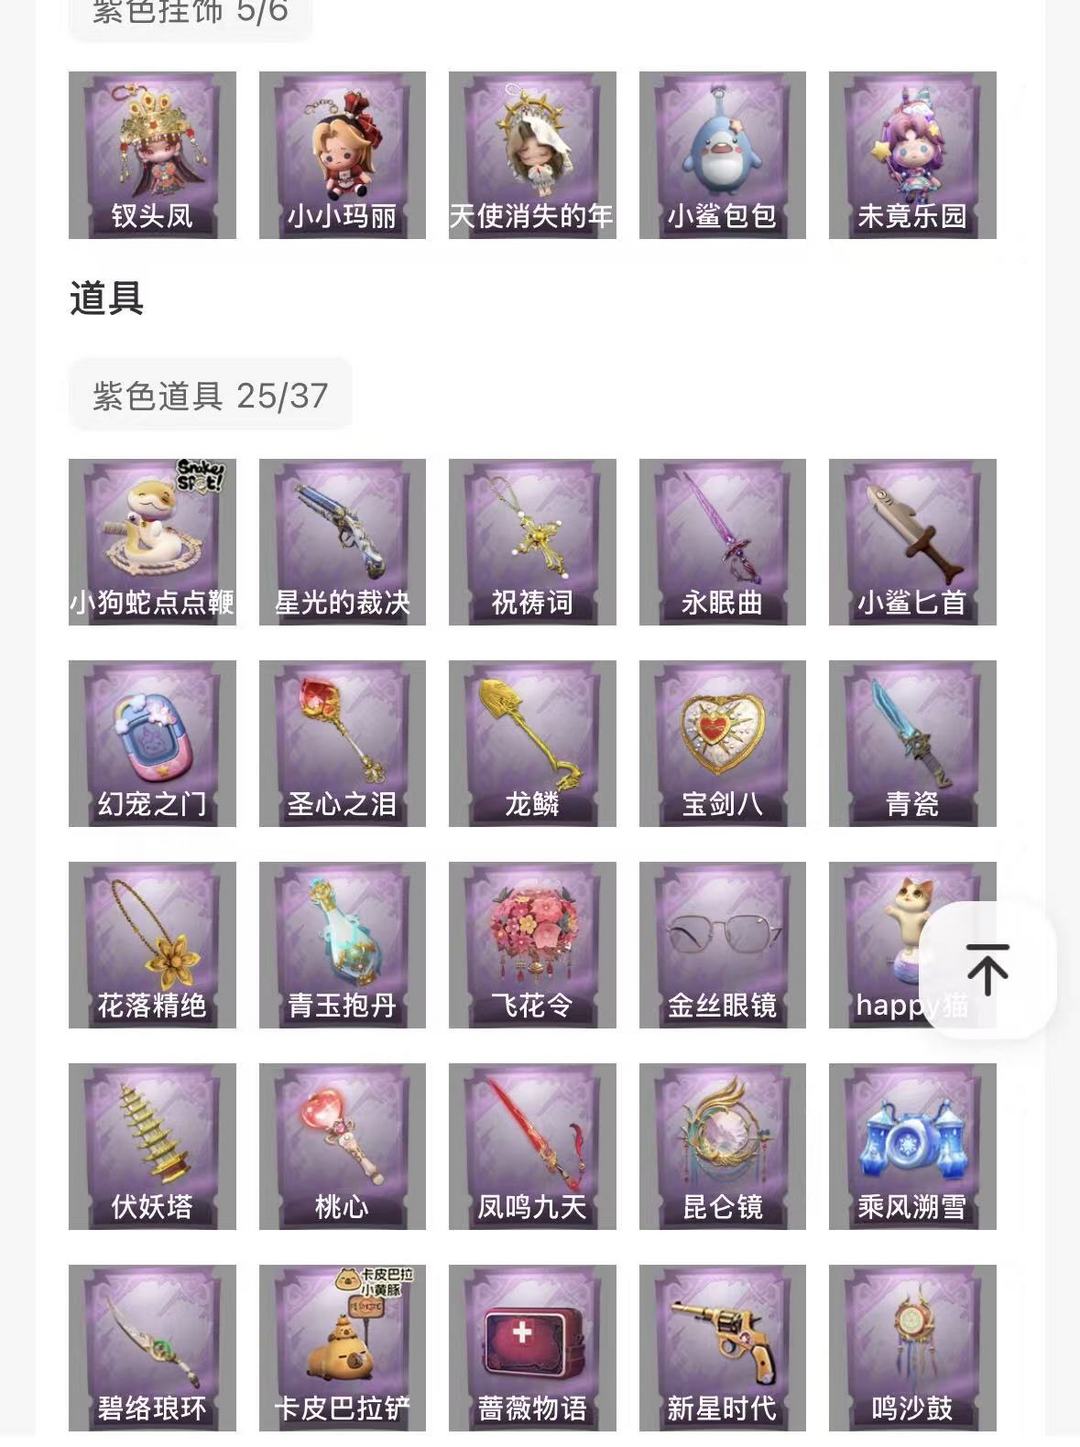
Task: Tap the scroll-to-top arrow button
Action: [x=987, y=969]
